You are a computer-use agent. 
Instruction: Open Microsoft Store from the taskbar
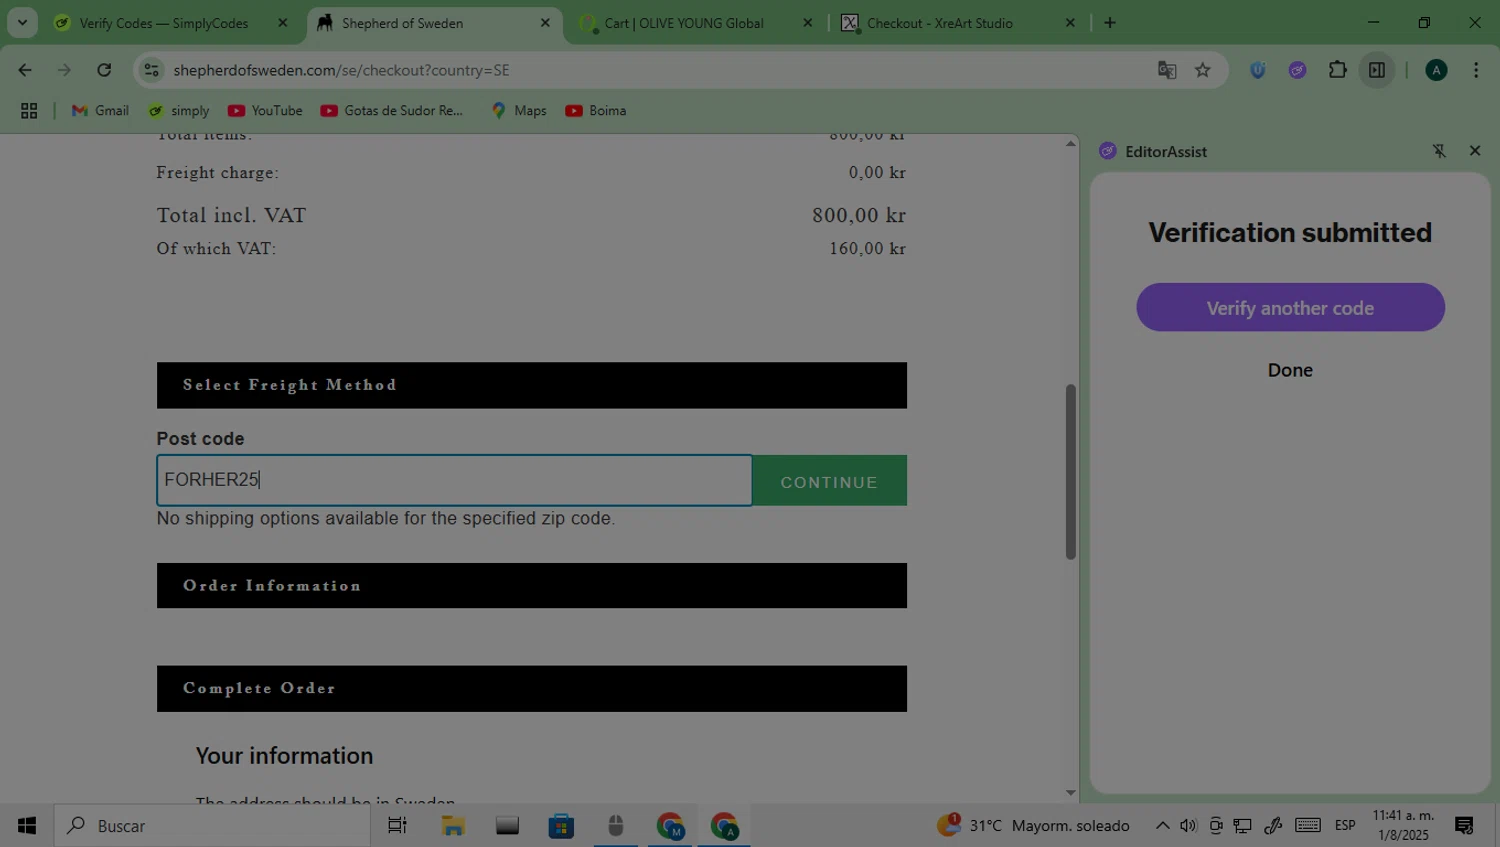point(561,825)
